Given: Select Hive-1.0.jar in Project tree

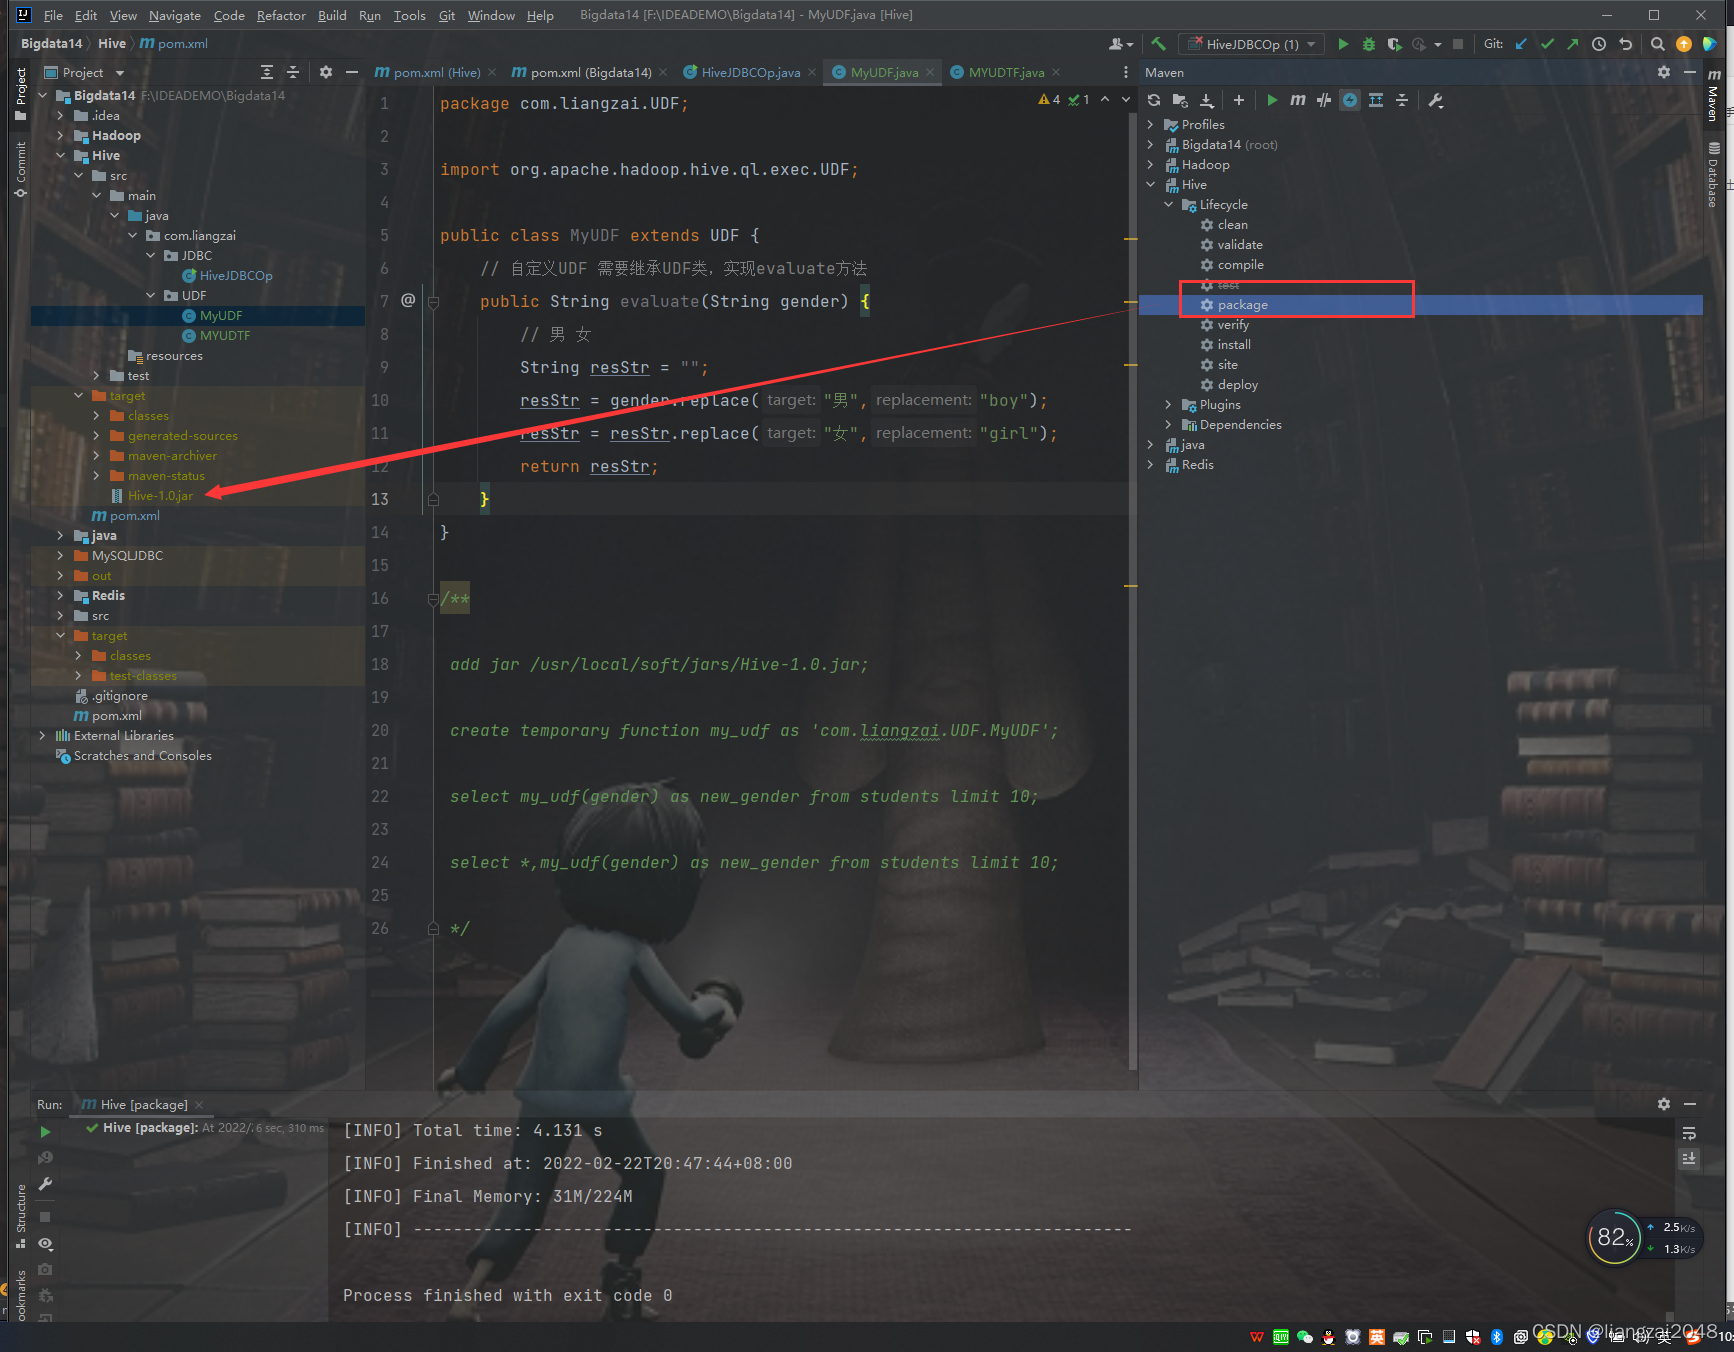Looking at the screenshot, I should (x=160, y=495).
